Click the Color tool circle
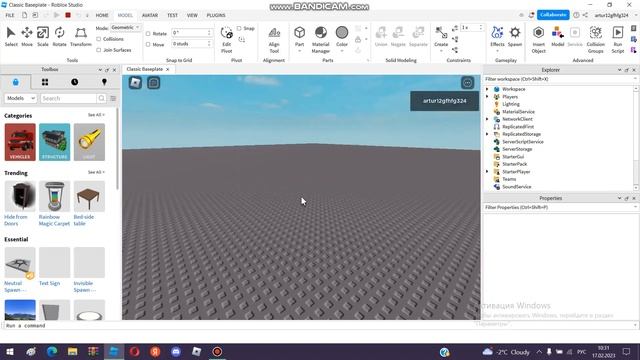 pyautogui.click(x=342, y=32)
